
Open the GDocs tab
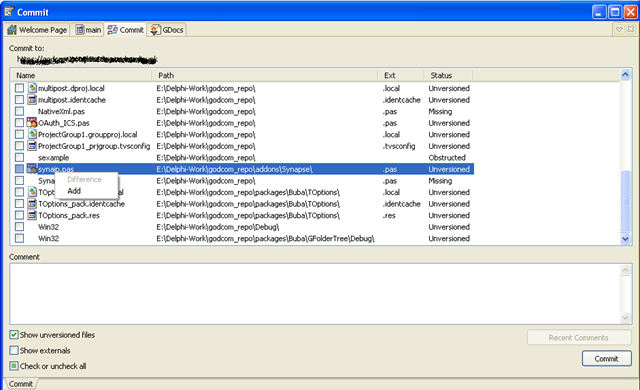[167, 30]
